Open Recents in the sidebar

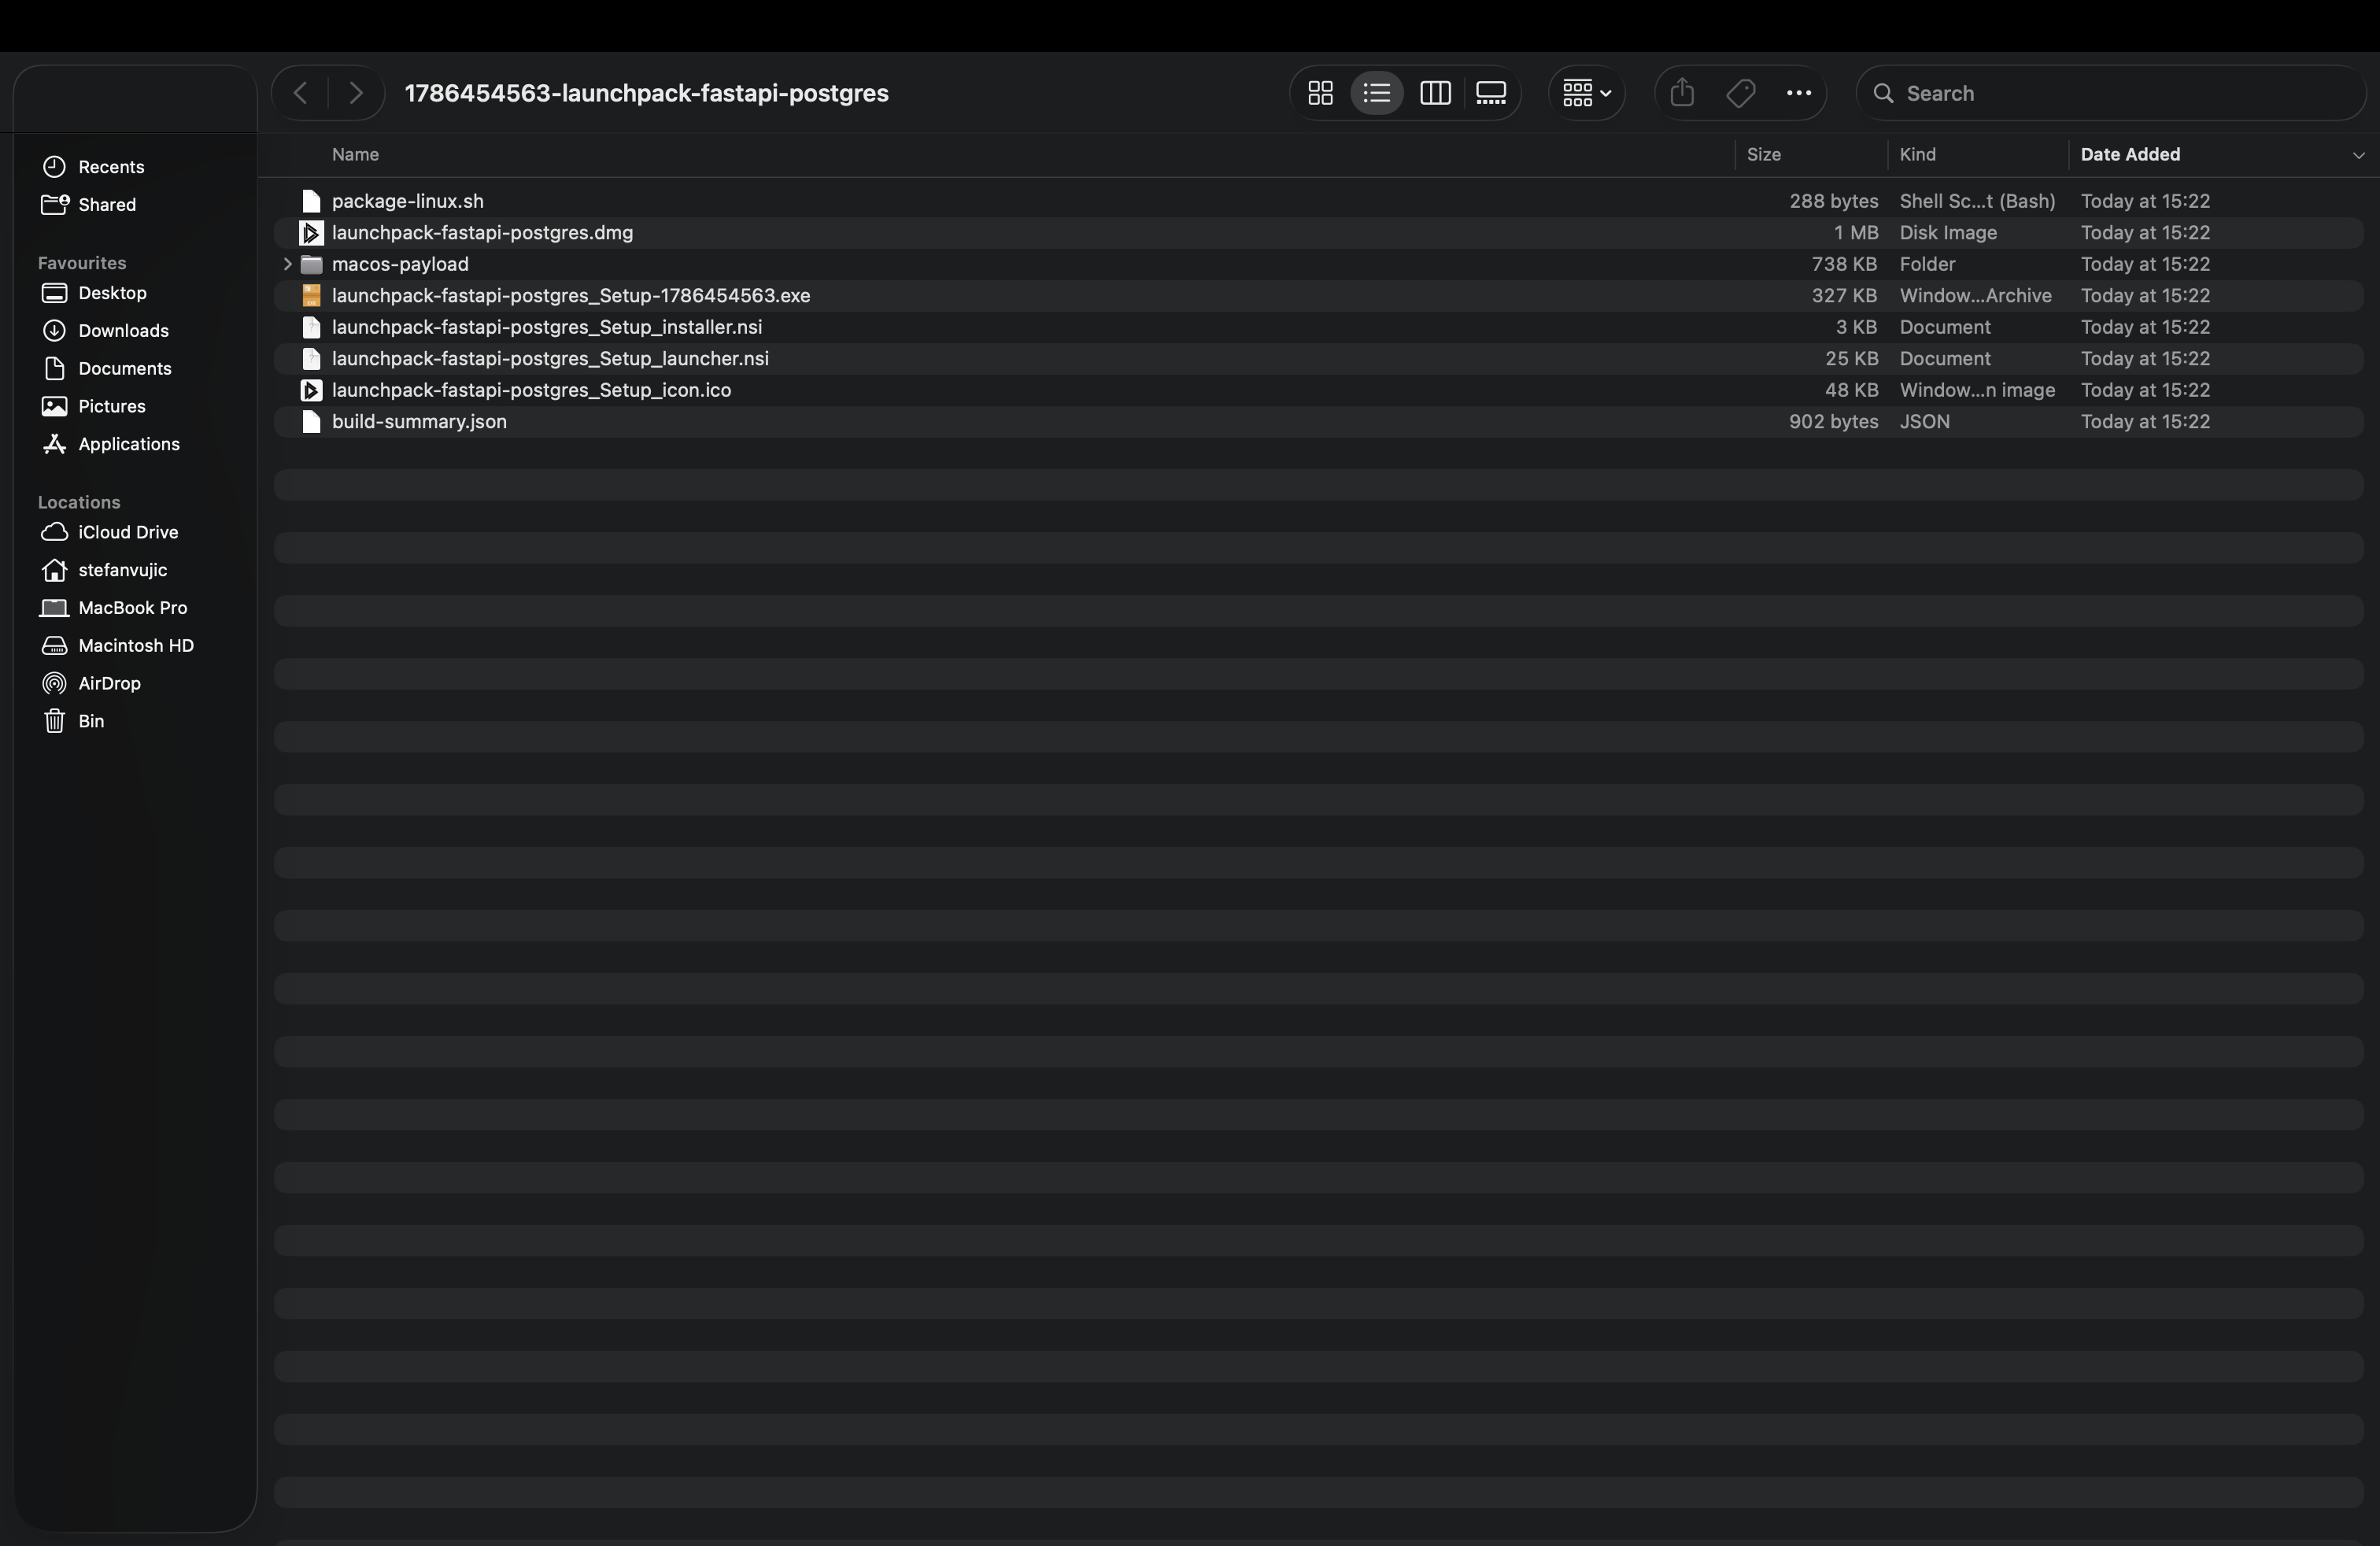[x=93, y=167]
